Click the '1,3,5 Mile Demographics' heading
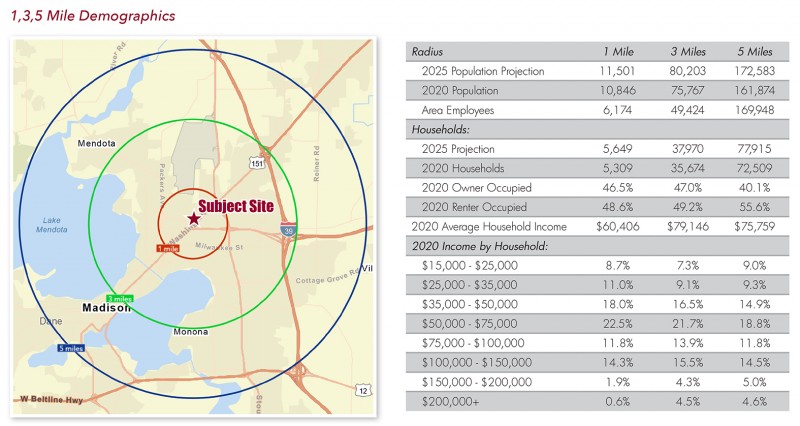Image resolution: width=800 pixels, height=426 pixels. (x=93, y=16)
